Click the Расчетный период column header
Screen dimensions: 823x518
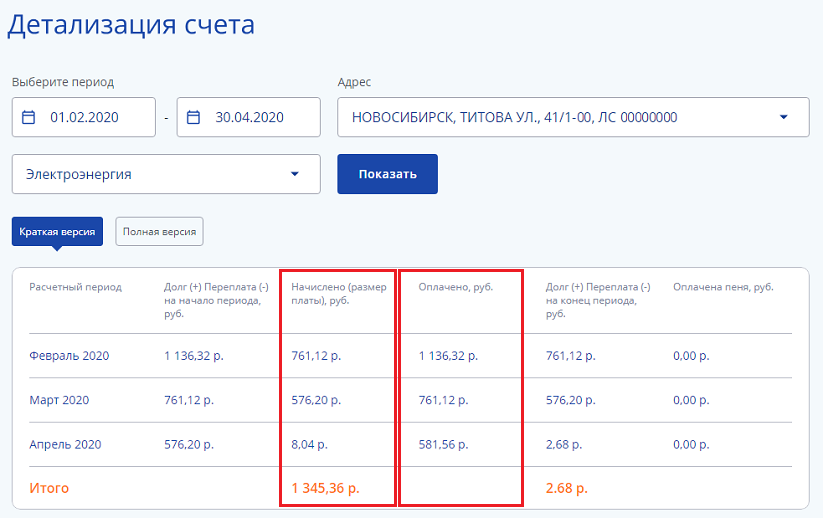[75, 287]
